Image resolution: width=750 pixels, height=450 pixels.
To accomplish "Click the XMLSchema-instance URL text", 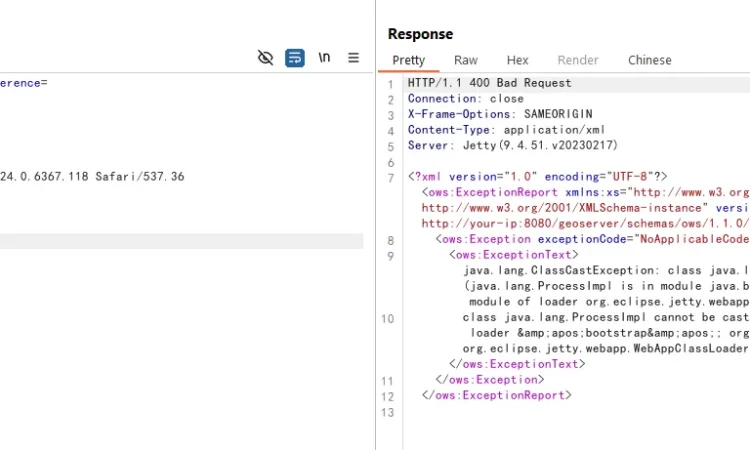I will 561,208.
